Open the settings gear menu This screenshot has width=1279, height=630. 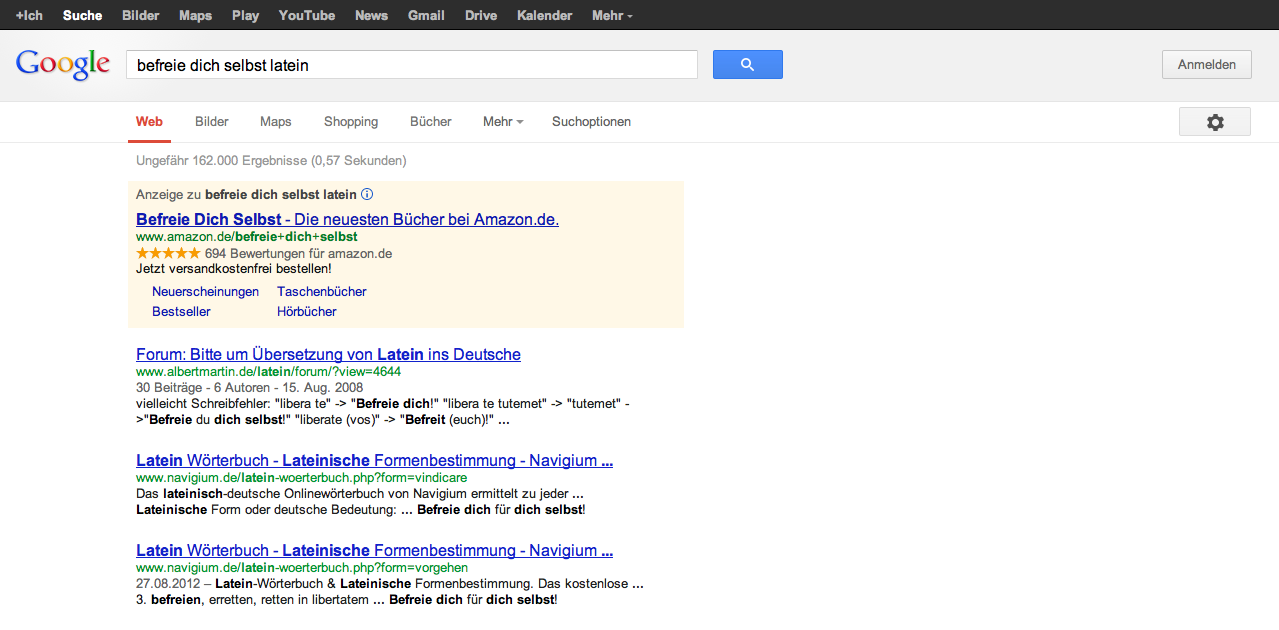click(1214, 122)
